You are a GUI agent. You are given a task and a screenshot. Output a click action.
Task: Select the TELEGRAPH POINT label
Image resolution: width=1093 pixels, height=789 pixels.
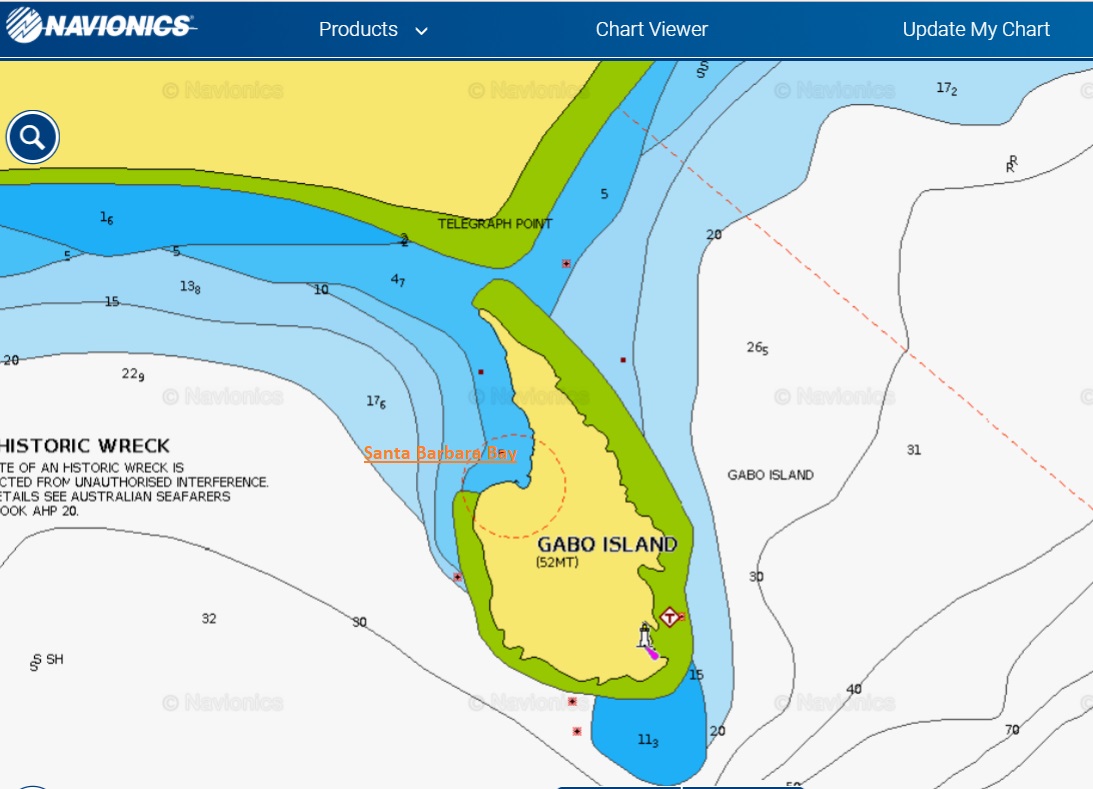click(495, 224)
